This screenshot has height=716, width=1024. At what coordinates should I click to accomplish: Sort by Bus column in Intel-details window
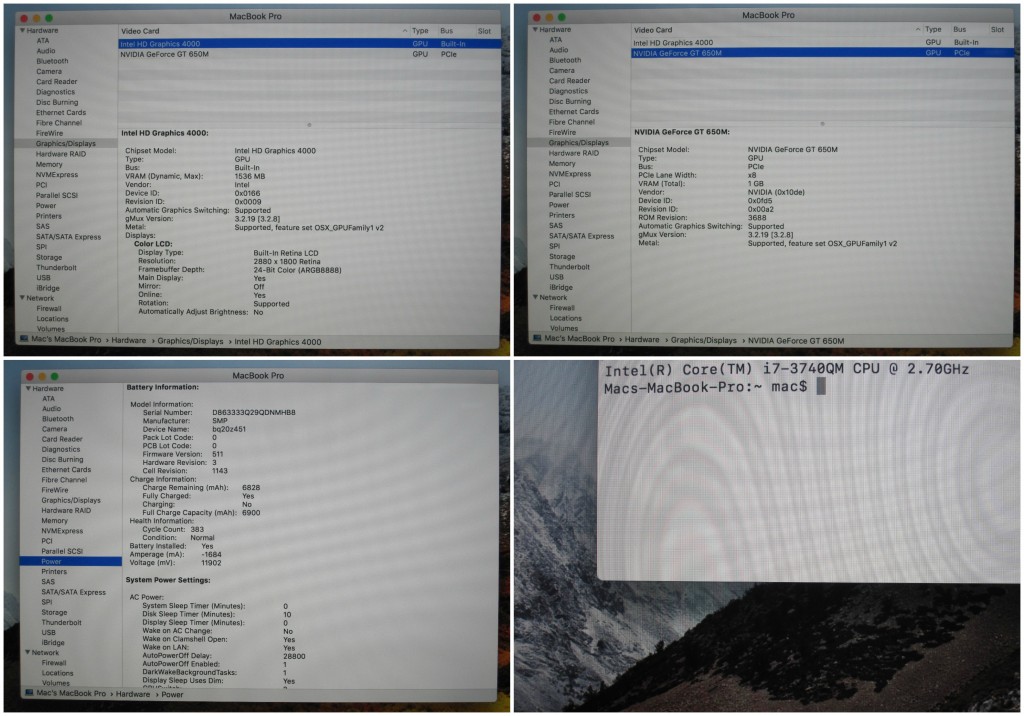[447, 31]
